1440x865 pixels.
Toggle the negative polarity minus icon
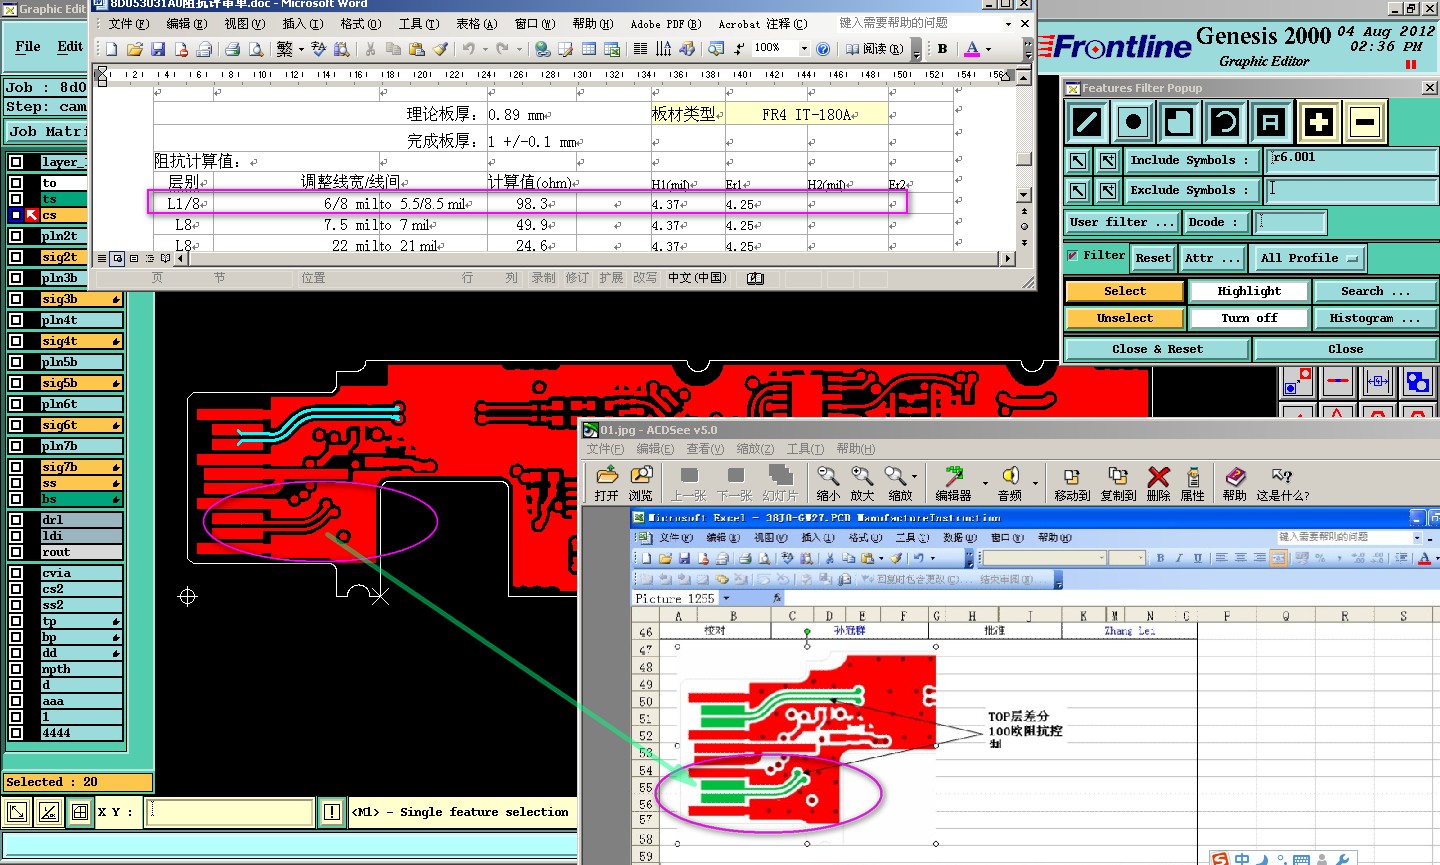[1365, 123]
